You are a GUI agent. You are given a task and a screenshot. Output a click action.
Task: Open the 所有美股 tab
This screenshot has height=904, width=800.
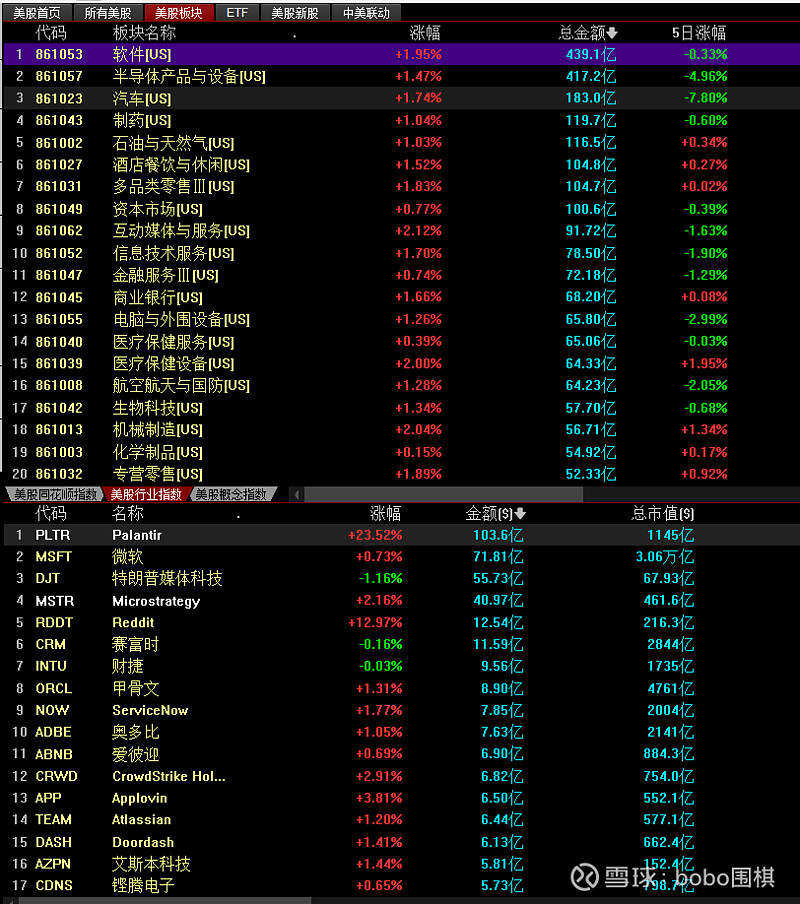click(x=108, y=13)
